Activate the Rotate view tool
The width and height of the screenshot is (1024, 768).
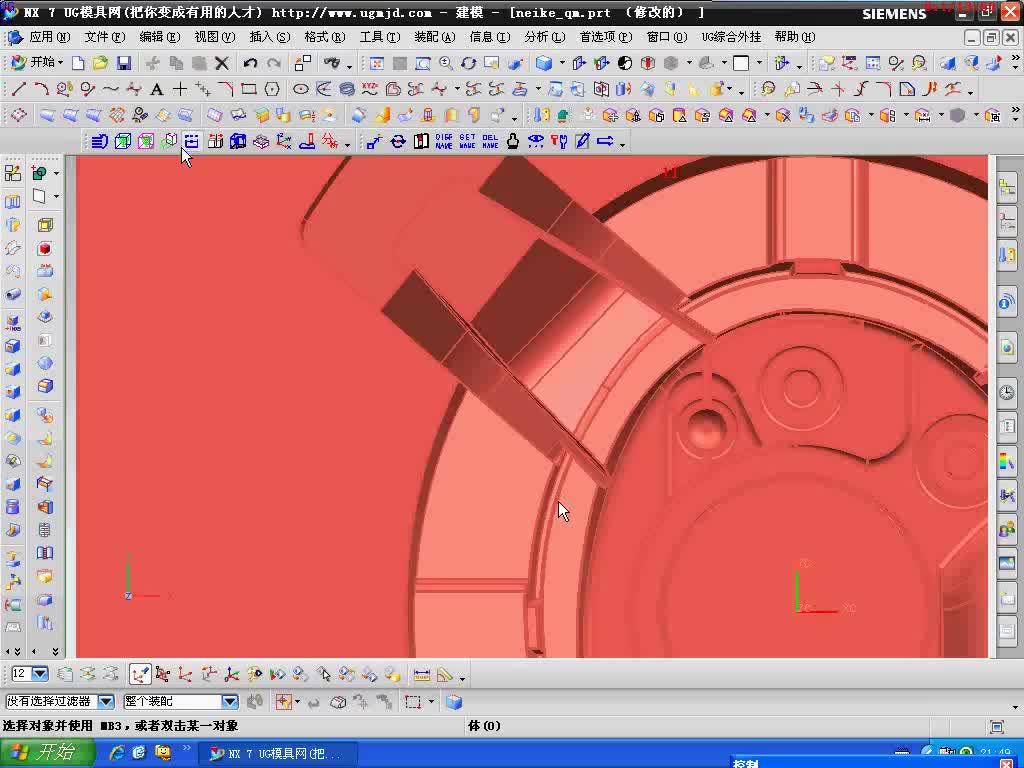[x=468, y=63]
